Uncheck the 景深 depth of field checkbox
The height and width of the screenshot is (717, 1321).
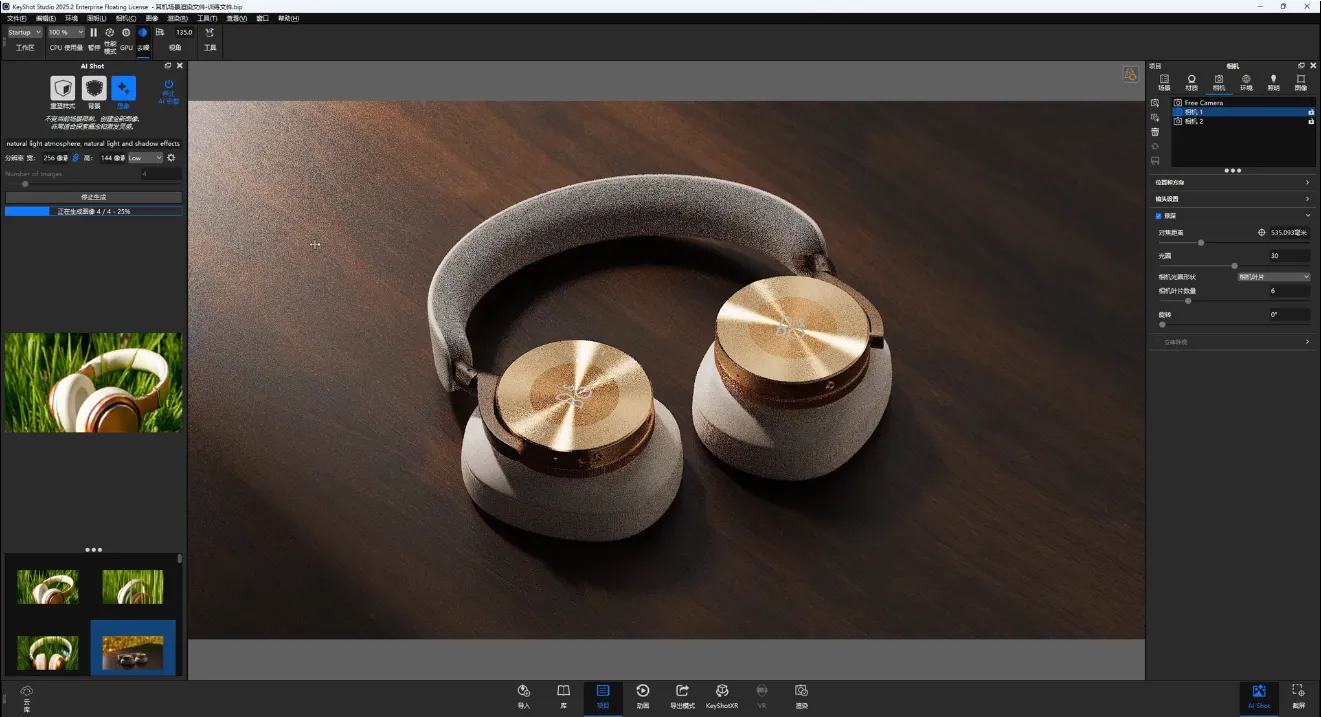pos(1158,216)
